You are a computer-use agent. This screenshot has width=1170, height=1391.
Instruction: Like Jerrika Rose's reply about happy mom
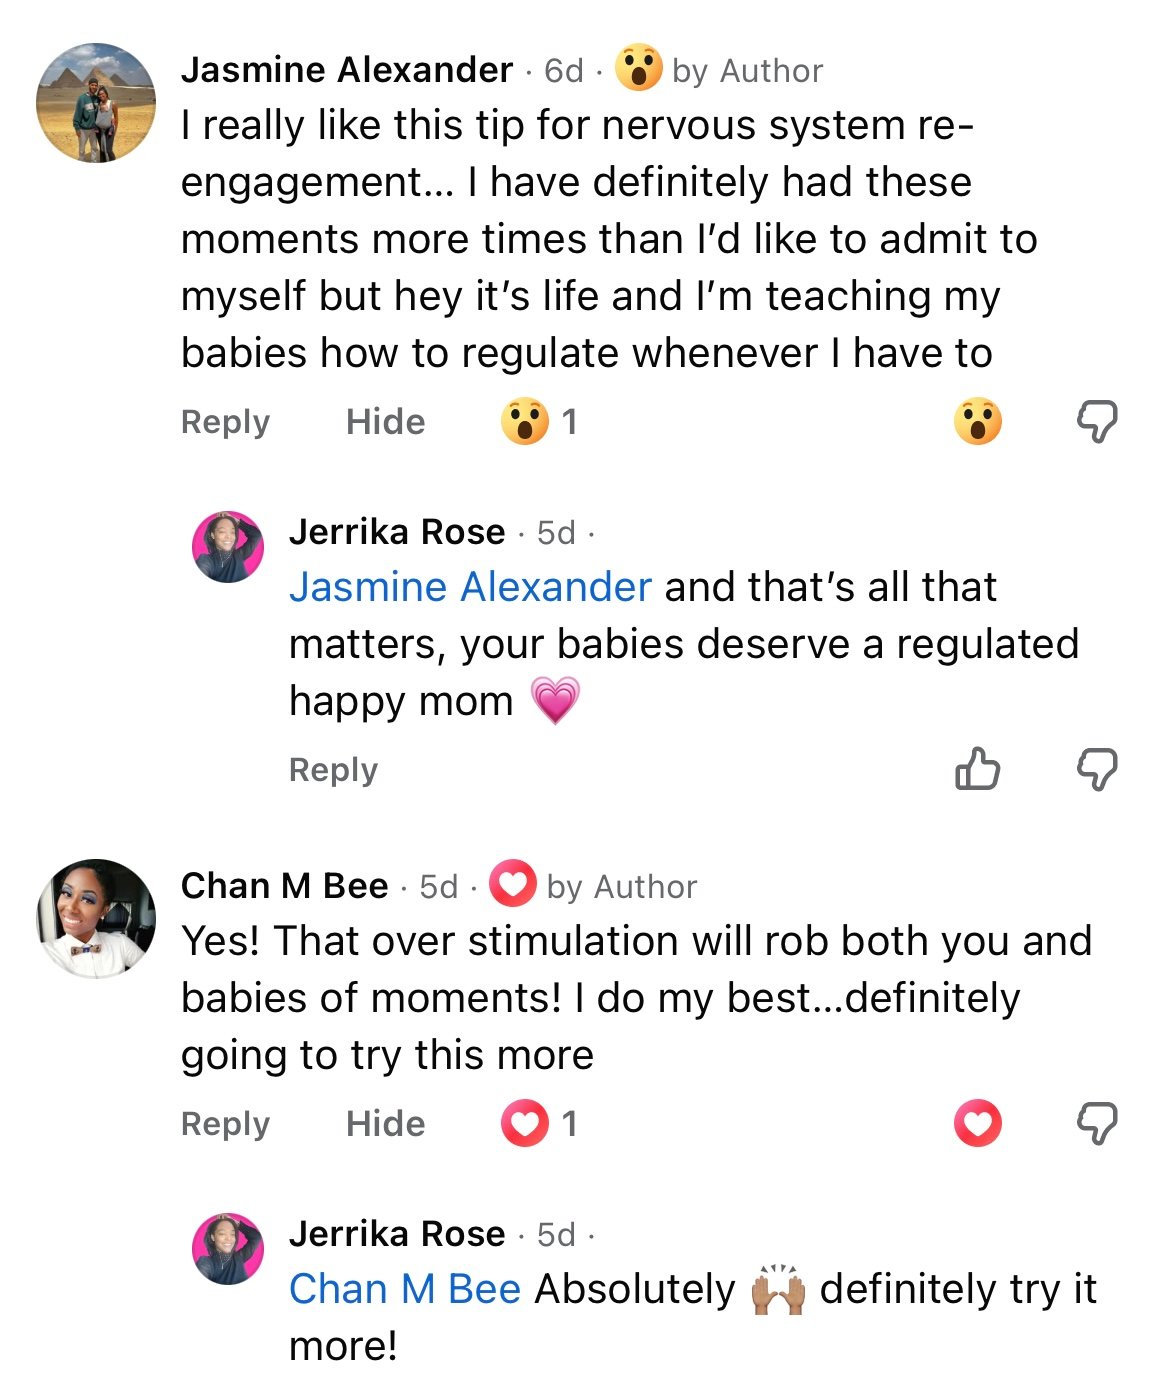click(x=977, y=770)
